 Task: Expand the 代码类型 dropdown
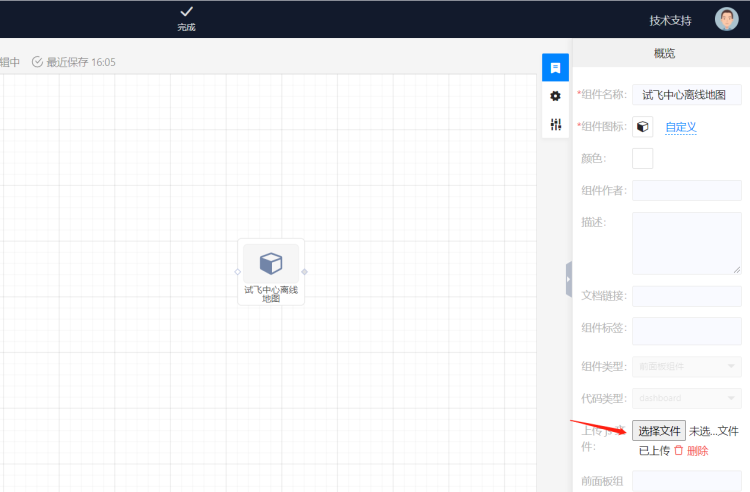point(686,398)
